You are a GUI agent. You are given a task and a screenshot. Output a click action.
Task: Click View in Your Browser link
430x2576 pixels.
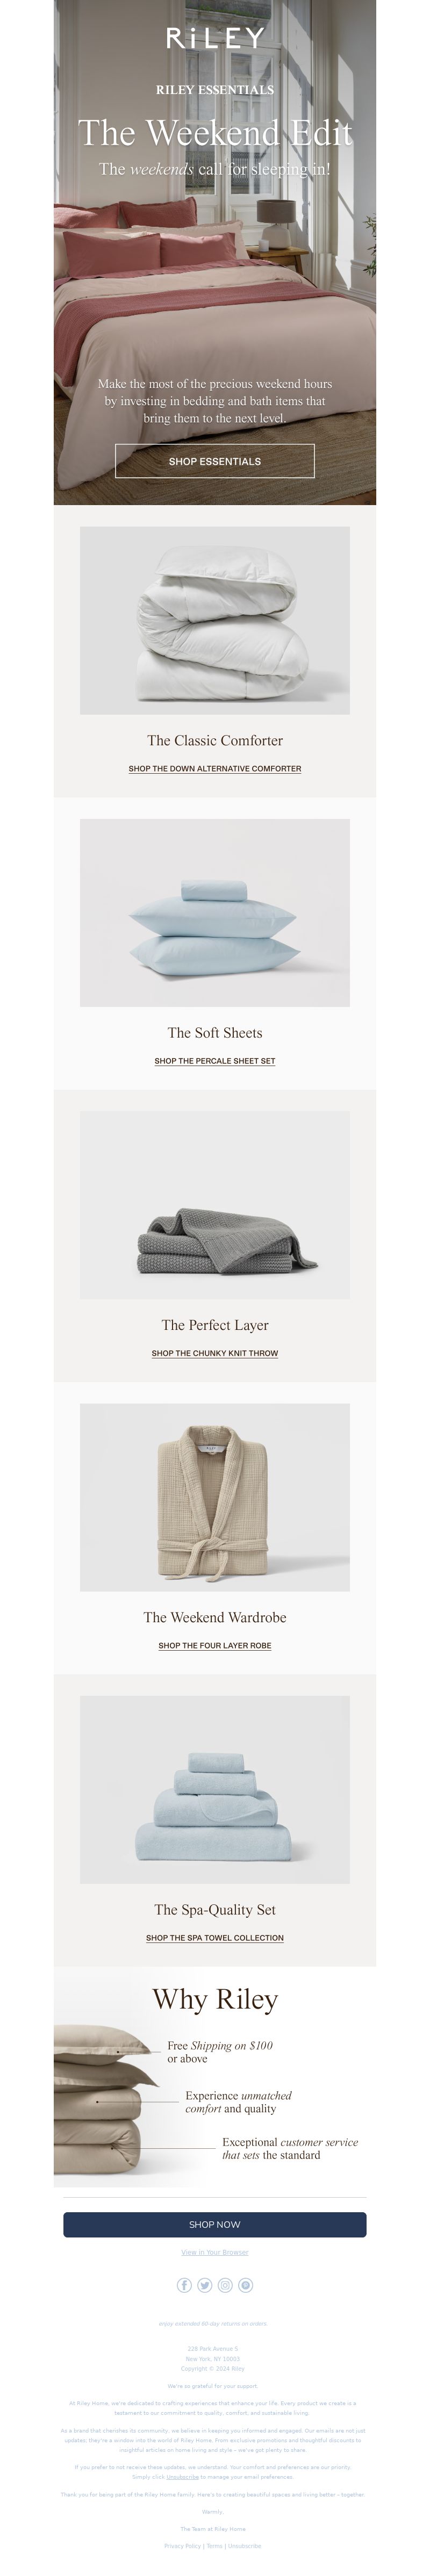coord(215,2252)
